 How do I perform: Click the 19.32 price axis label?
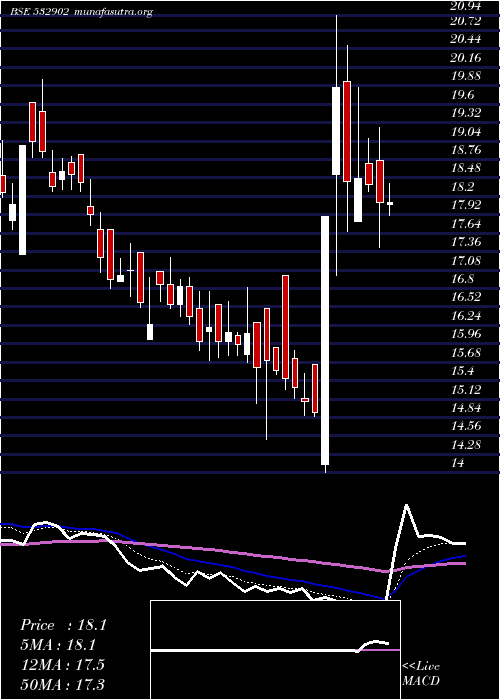point(466,113)
